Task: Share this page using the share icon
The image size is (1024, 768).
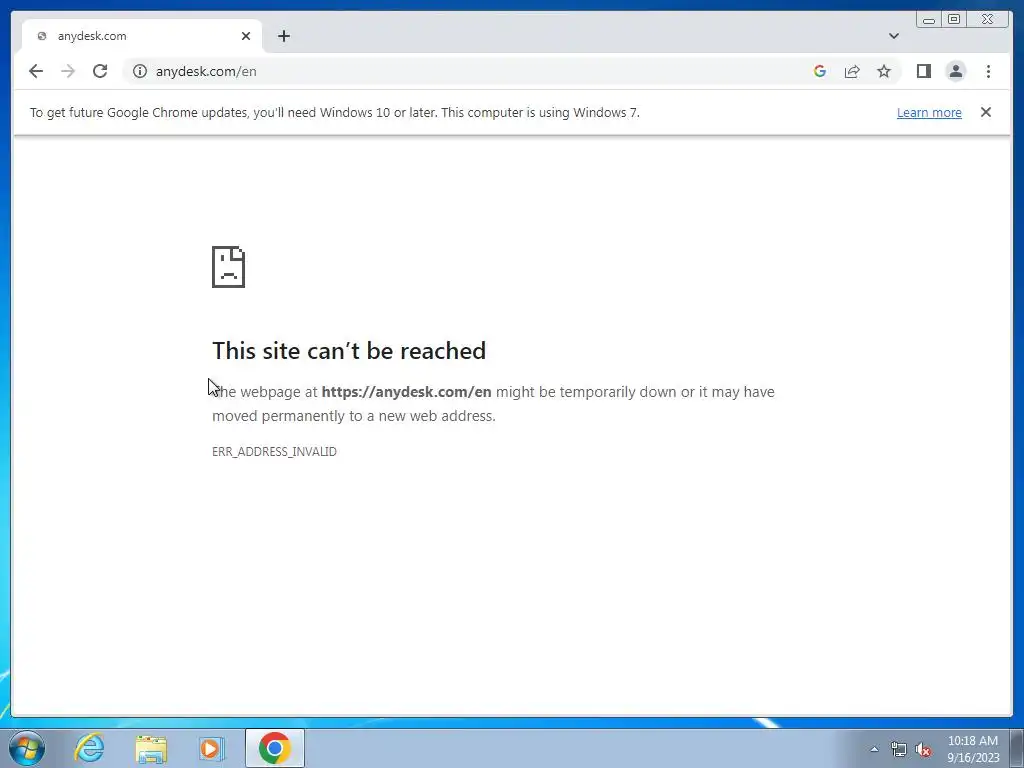Action: 852,71
